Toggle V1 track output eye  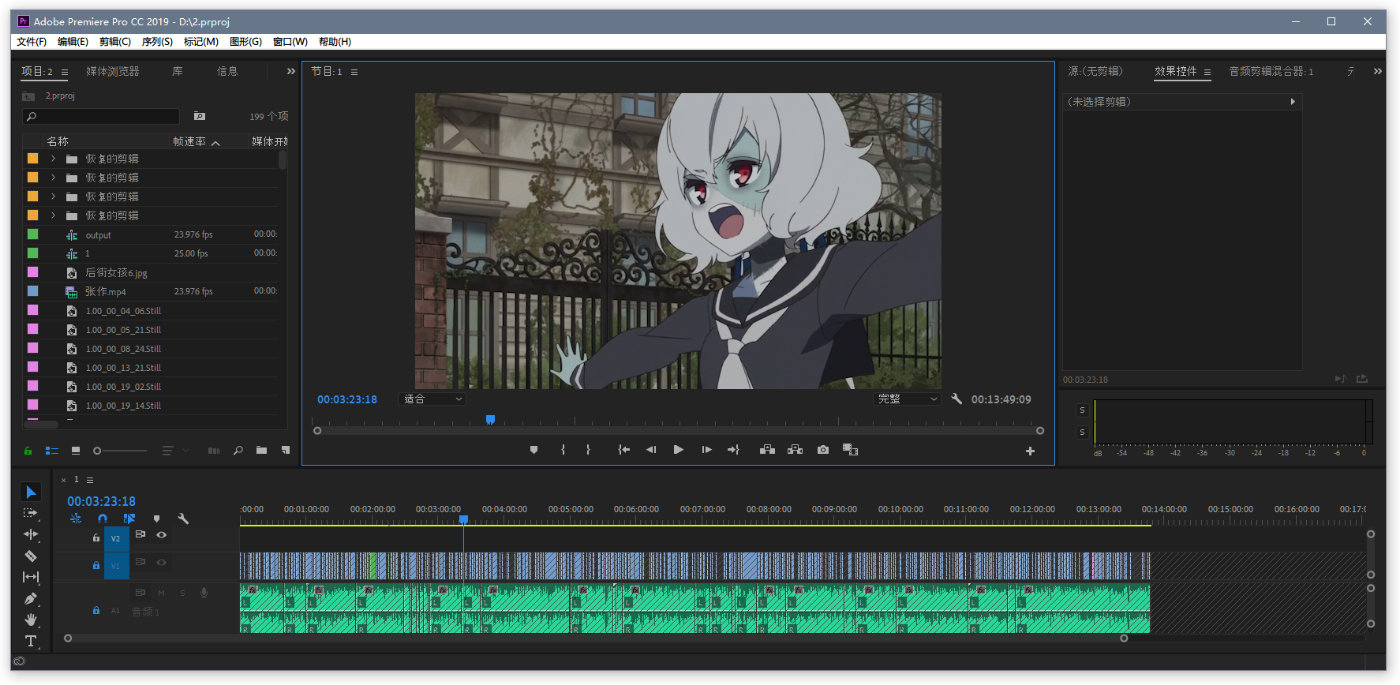click(161, 562)
